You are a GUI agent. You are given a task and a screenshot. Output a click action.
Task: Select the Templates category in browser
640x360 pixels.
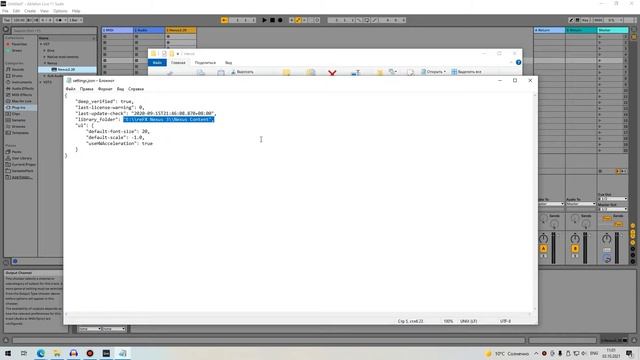(20, 133)
